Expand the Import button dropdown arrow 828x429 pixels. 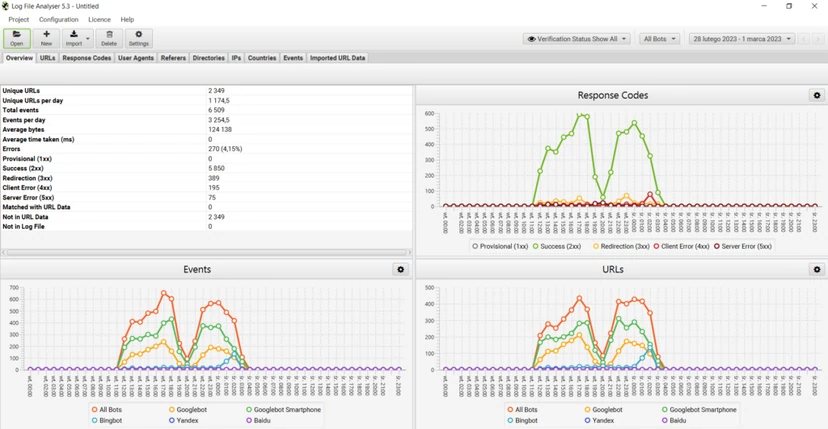pos(88,39)
